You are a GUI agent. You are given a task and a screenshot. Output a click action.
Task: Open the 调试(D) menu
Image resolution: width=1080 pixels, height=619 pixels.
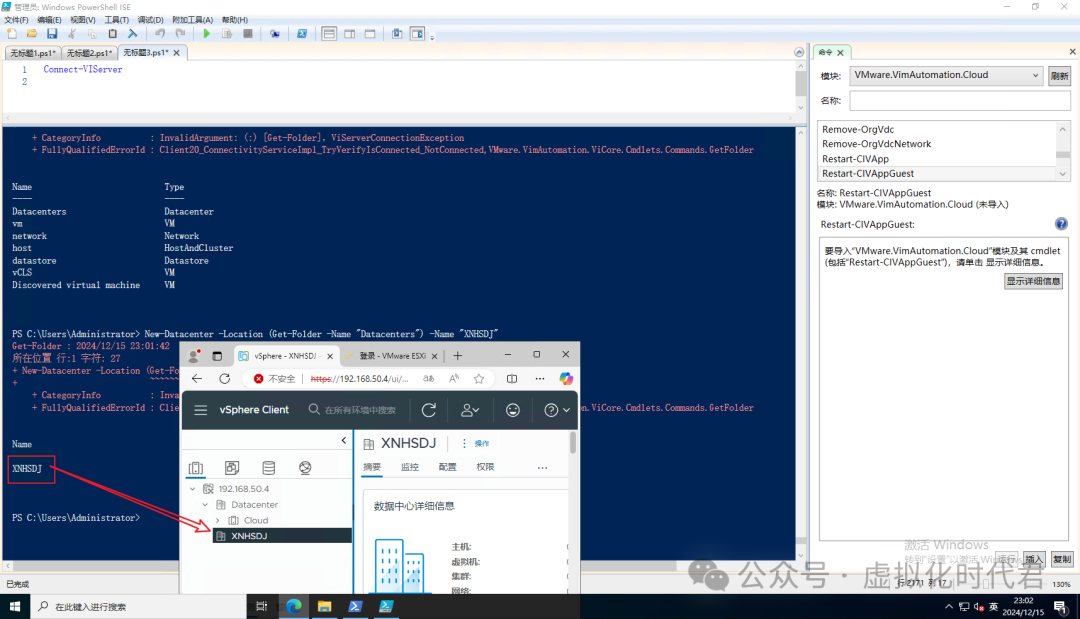point(150,20)
